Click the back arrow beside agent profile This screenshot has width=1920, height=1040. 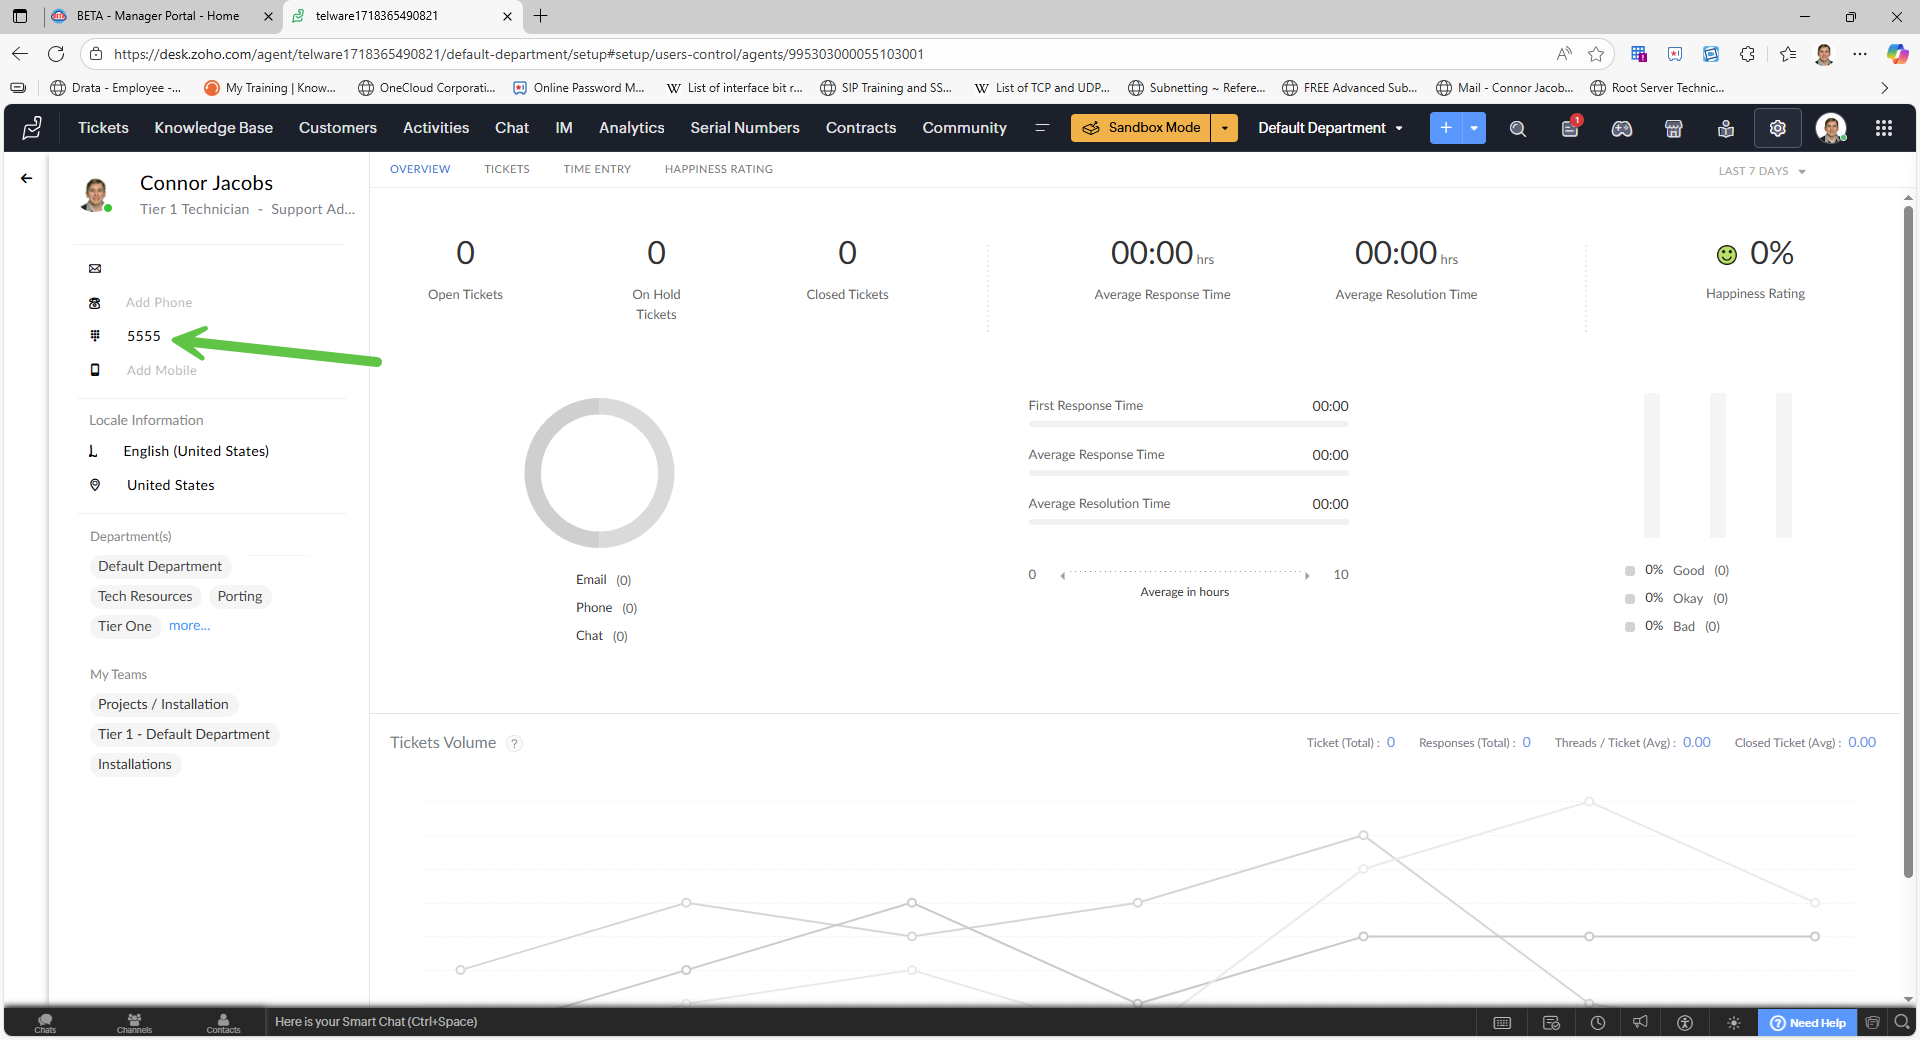click(x=27, y=178)
